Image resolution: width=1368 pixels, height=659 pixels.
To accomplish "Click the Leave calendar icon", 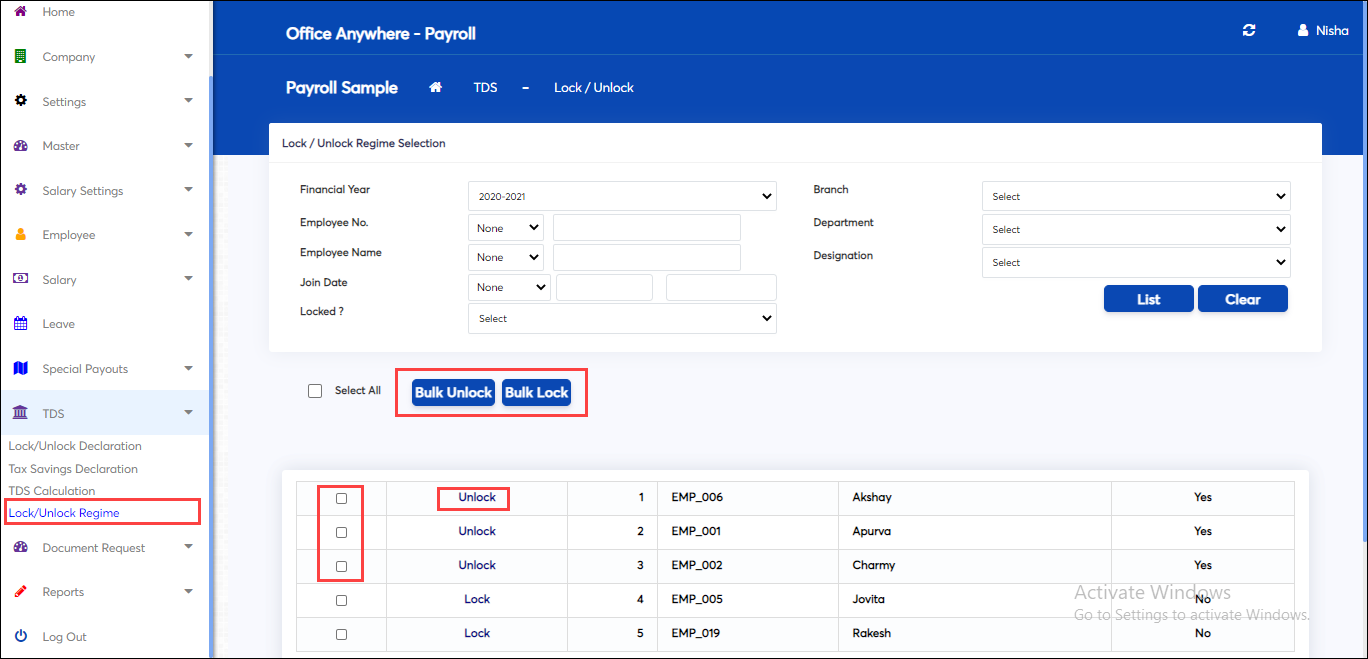I will [20, 324].
